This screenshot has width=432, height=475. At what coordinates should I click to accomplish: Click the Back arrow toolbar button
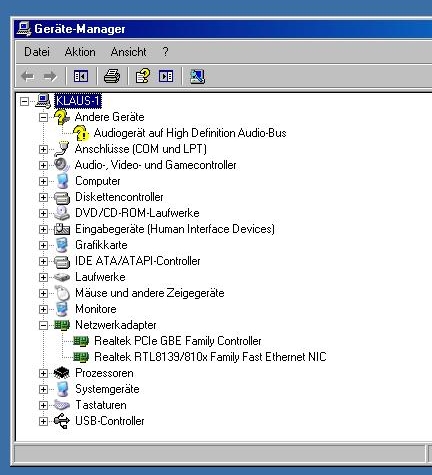click(x=27, y=76)
